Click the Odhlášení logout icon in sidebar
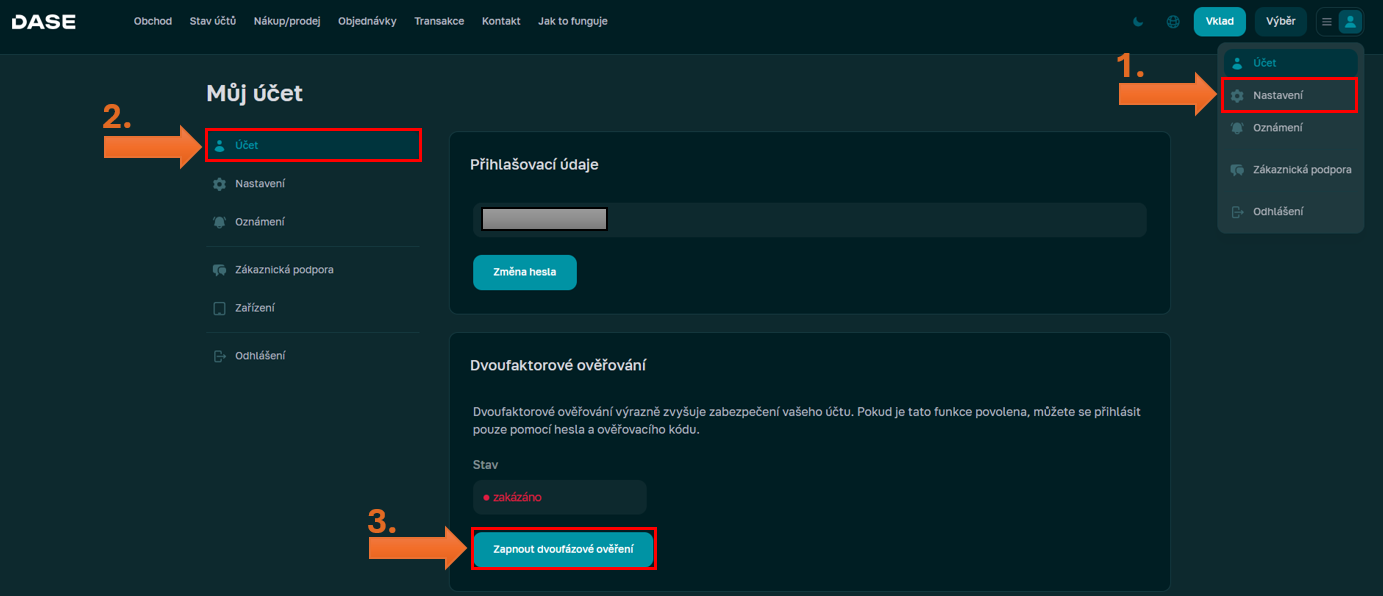Image resolution: width=1383 pixels, height=596 pixels. pyautogui.click(x=220, y=356)
